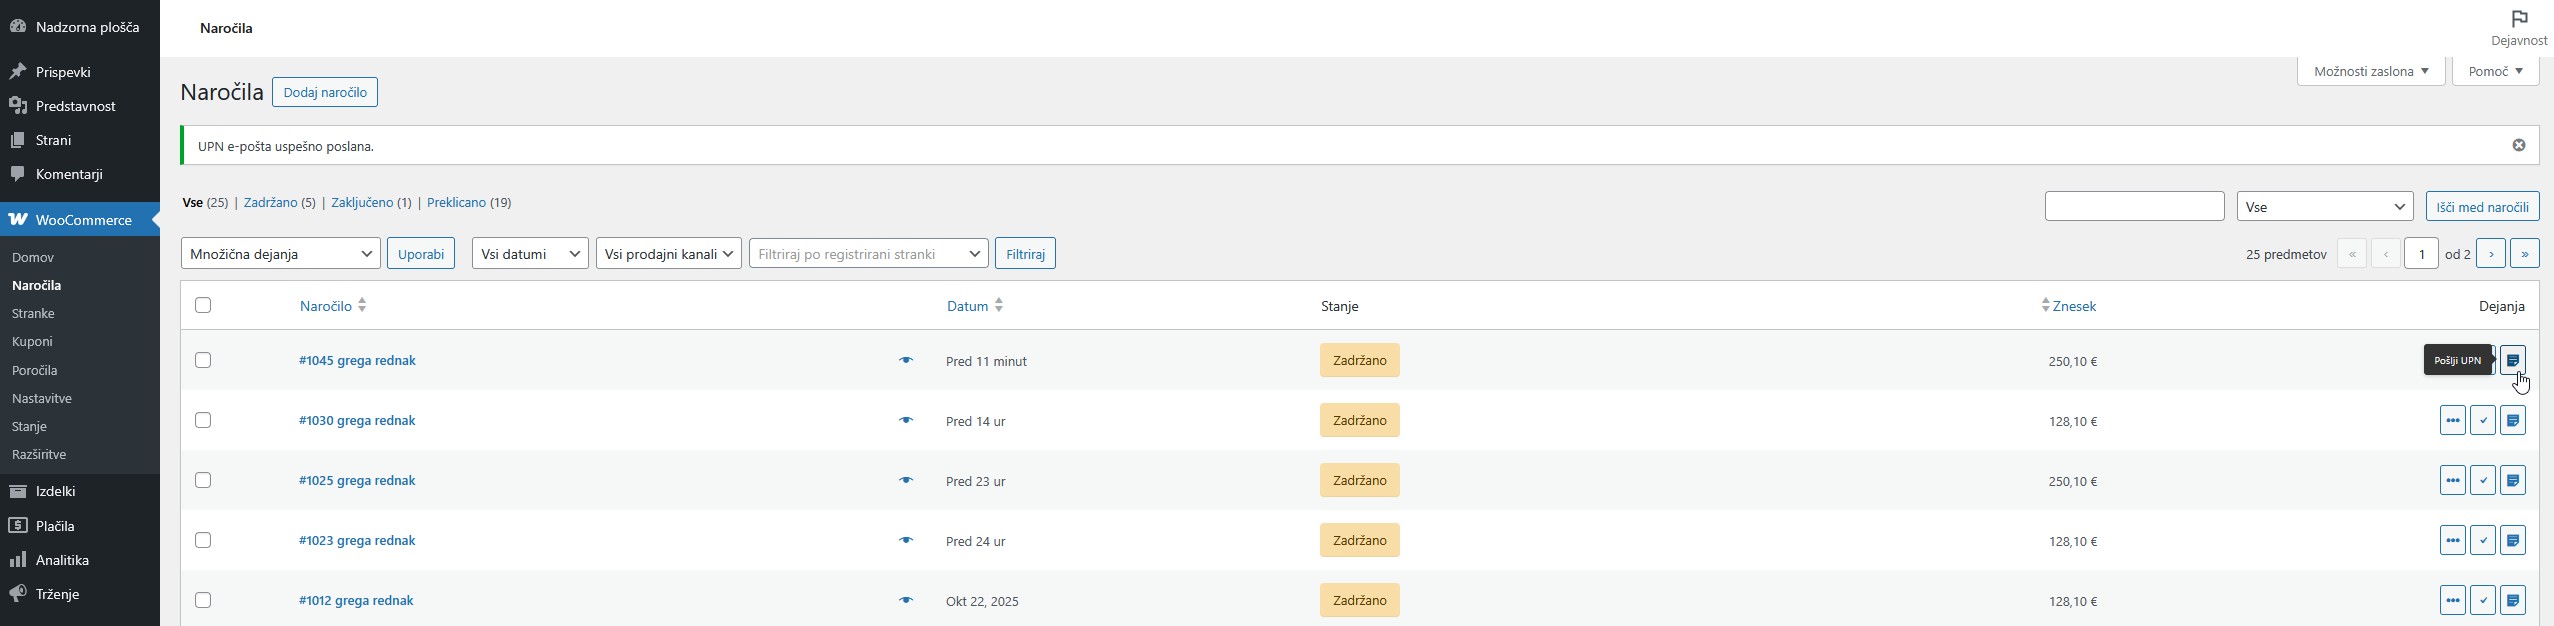
Task: Filter orders by Preklicano status
Action: click(x=456, y=202)
